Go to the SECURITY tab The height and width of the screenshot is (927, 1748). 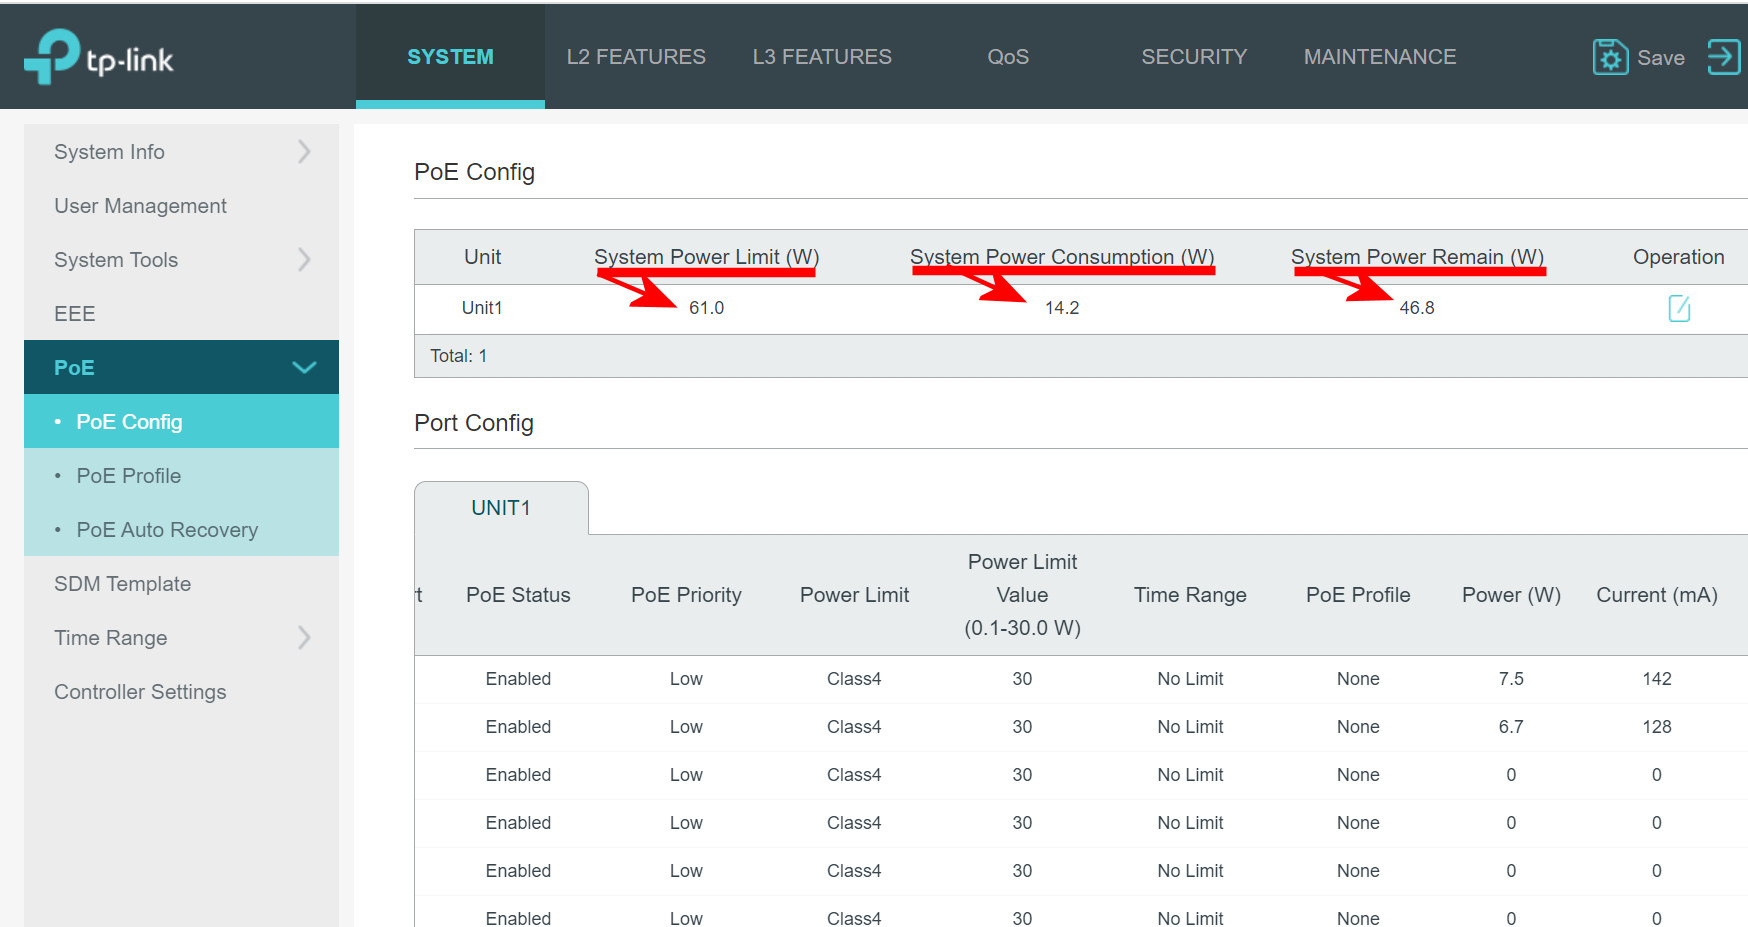tap(1194, 57)
